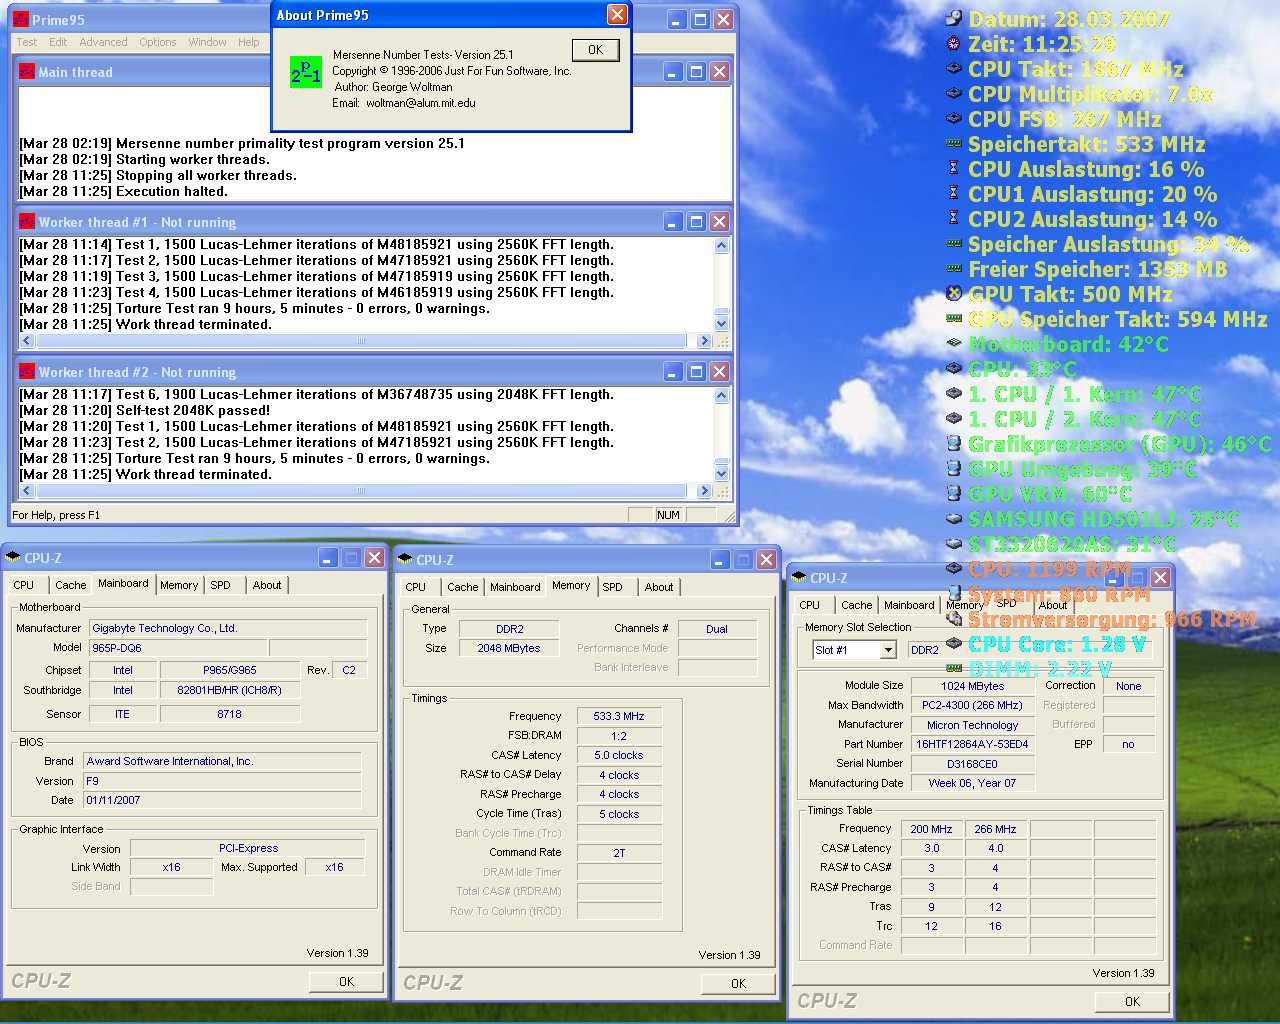Click the NUM indicator in Prime95 status bar
The height and width of the screenshot is (1024, 1280).
pos(668,515)
